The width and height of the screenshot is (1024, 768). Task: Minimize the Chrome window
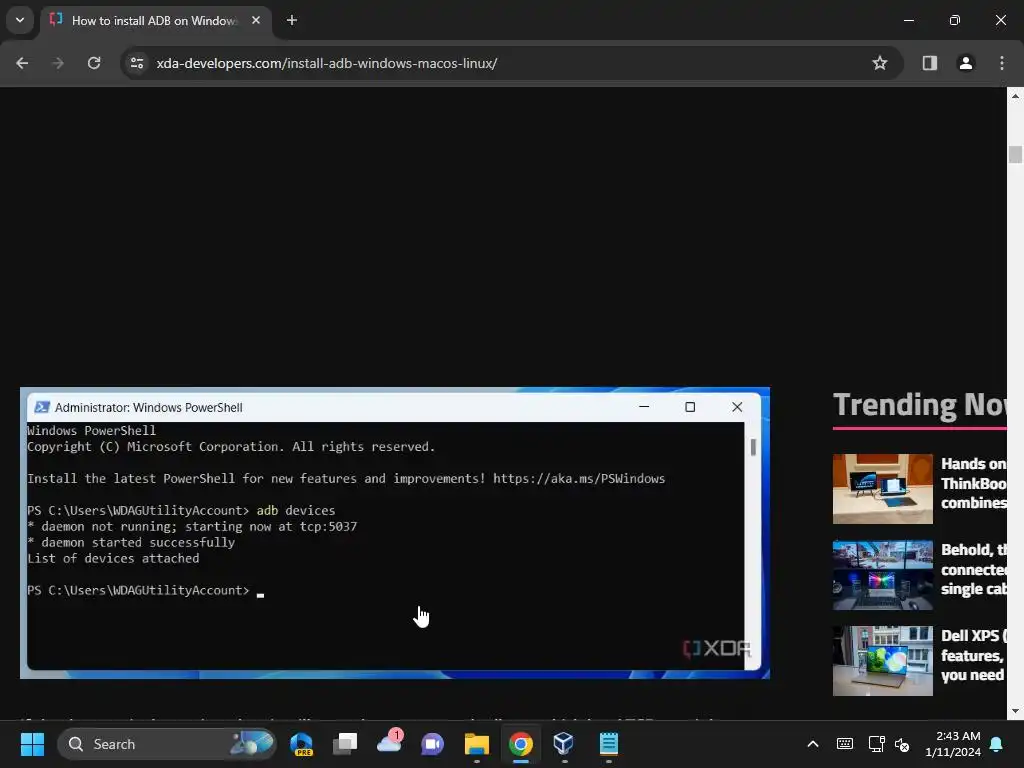point(908,20)
